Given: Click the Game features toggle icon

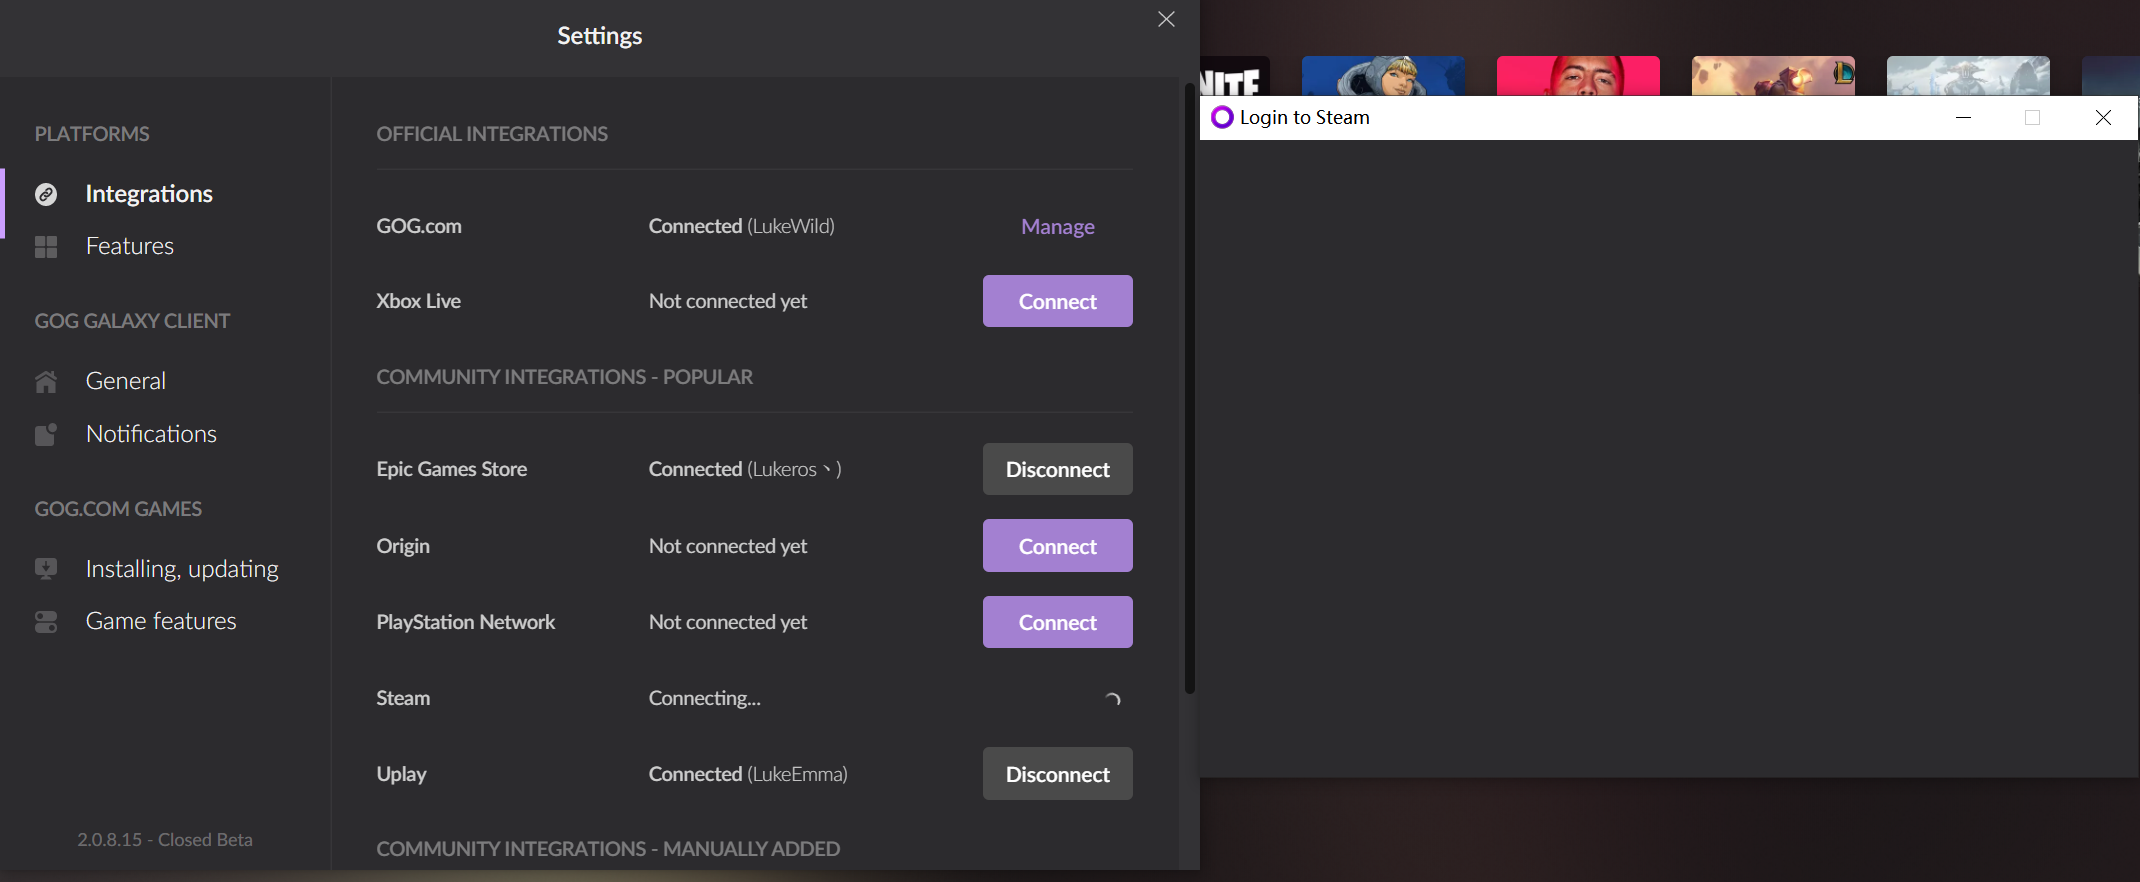Looking at the screenshot, I should coord(46,622).
